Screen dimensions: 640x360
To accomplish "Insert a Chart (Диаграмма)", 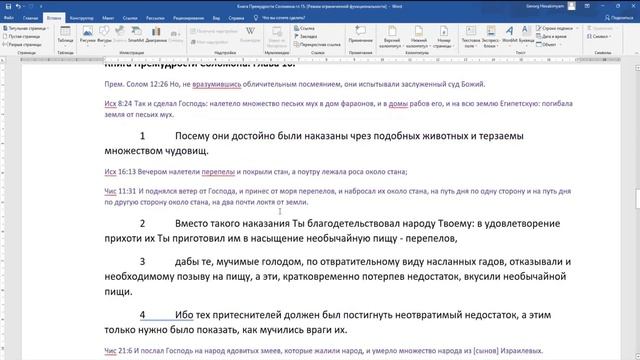I will (x=156, y=34).
